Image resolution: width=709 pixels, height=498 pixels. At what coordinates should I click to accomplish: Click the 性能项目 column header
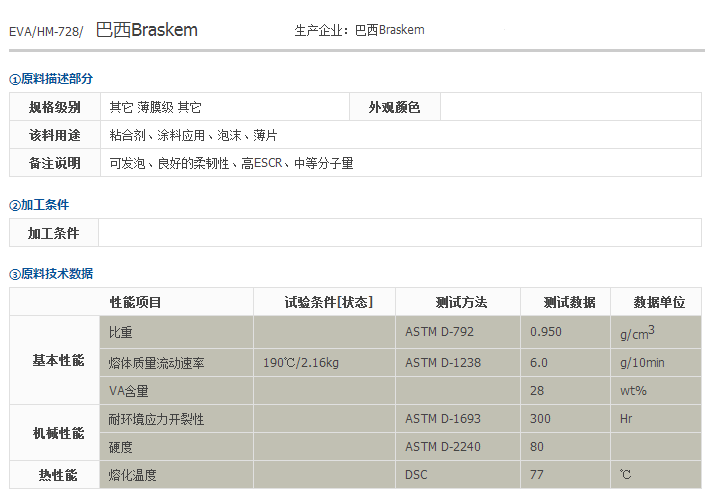[131, 302]
